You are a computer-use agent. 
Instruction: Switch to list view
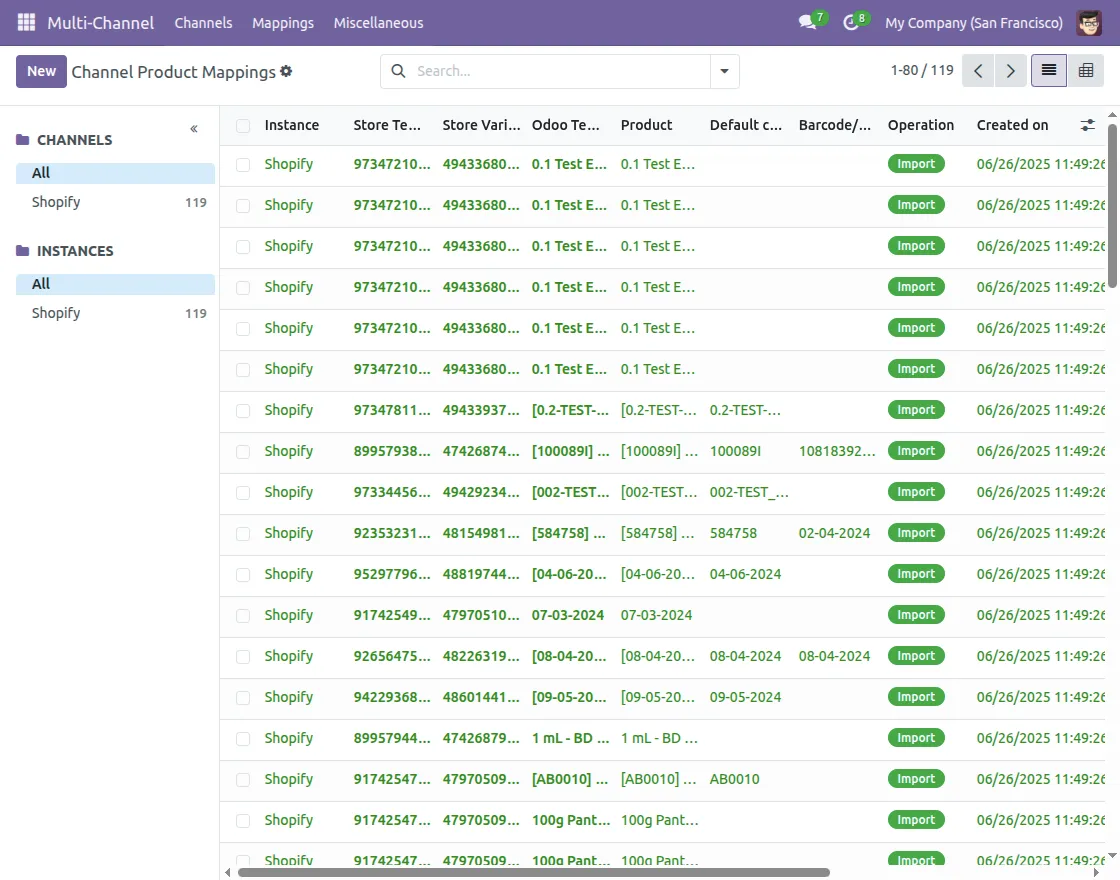point(1048,71)
